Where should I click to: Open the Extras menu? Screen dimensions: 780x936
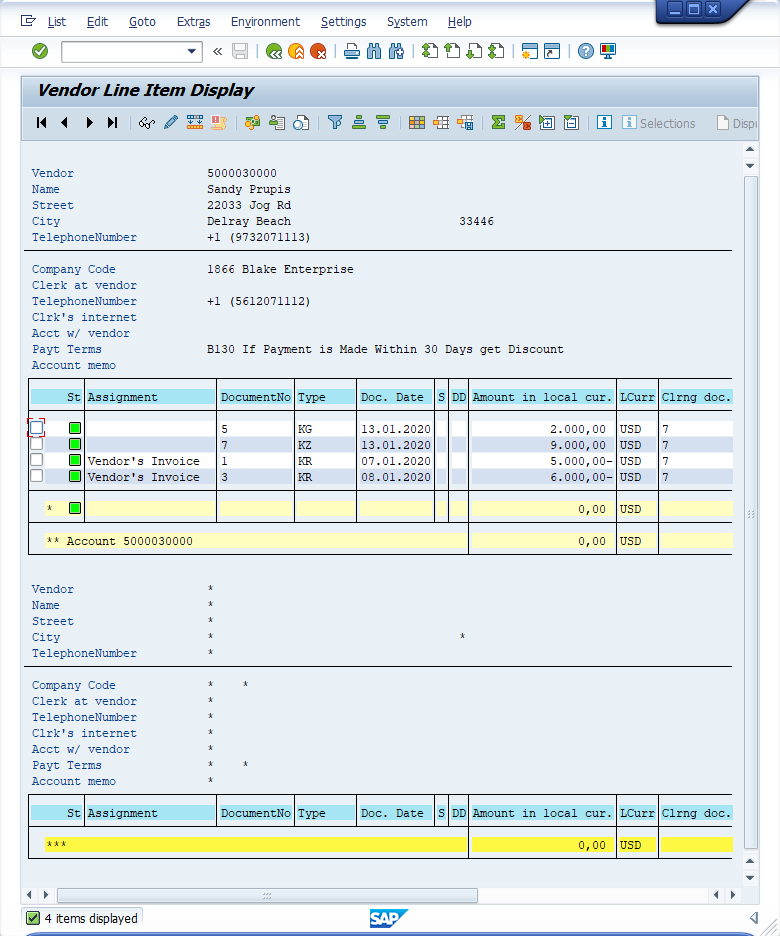click(x=193, y=21)
